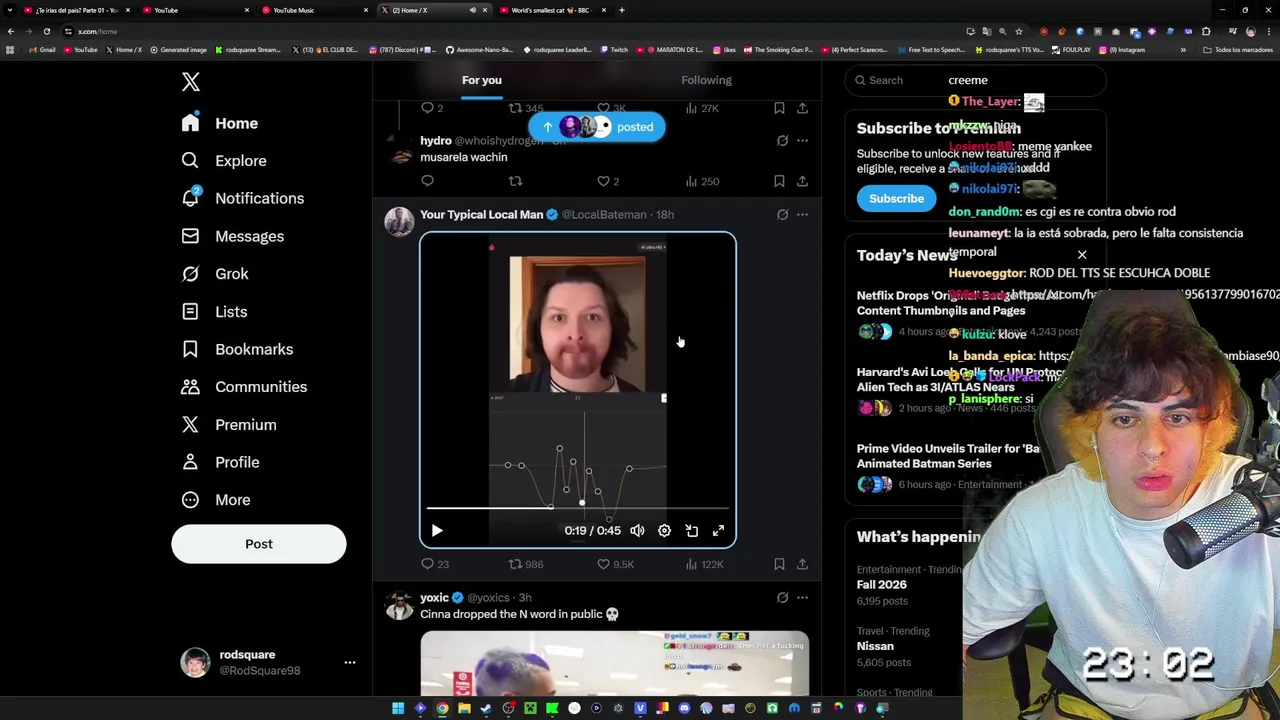Open Premium in the left sidebar
Screen dimensions: 1280x720
click(x=229, y=425)
